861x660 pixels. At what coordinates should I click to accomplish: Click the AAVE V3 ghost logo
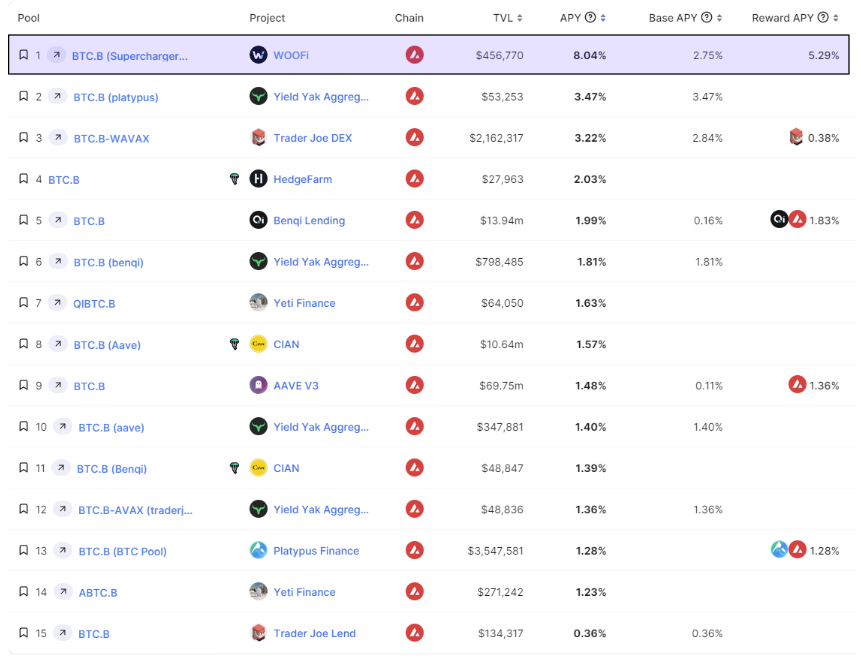(x=258, y=385)
